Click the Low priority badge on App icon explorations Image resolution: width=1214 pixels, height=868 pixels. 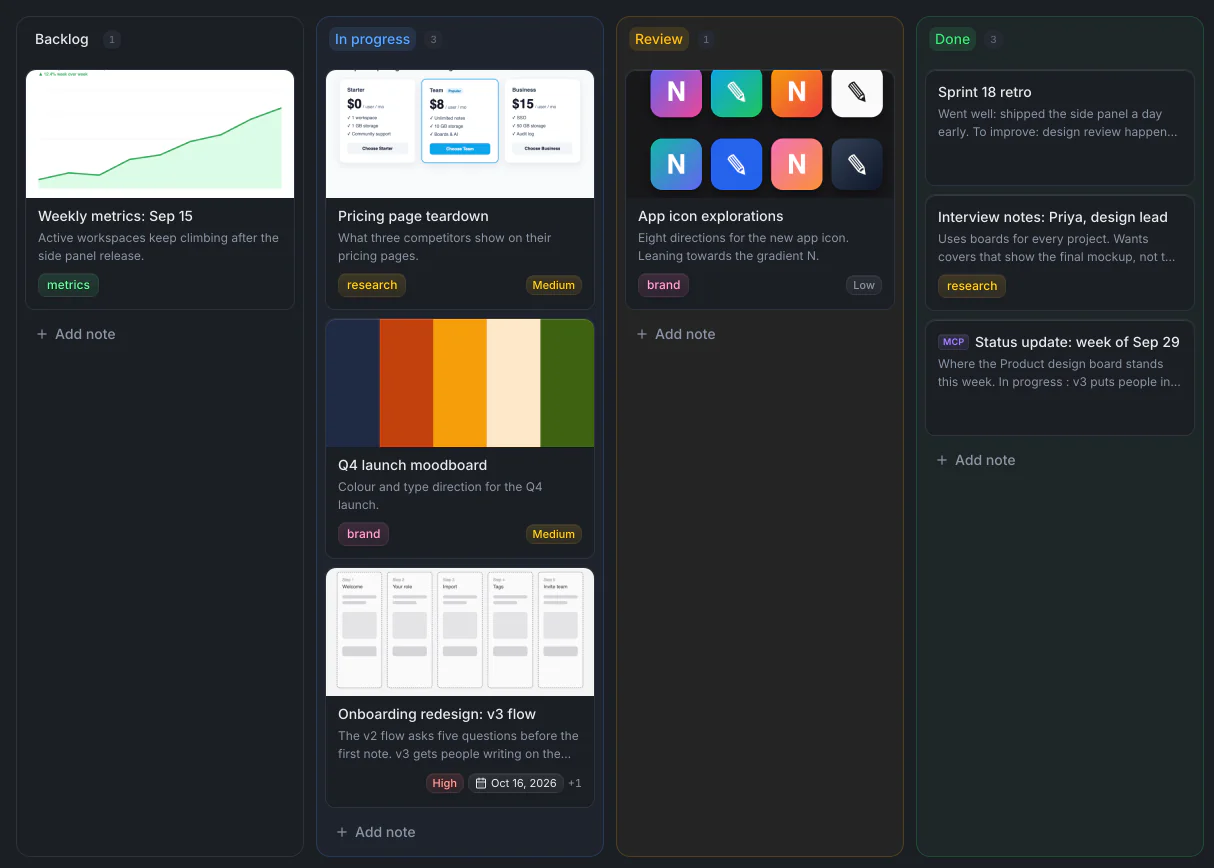[x=864, y=285]
